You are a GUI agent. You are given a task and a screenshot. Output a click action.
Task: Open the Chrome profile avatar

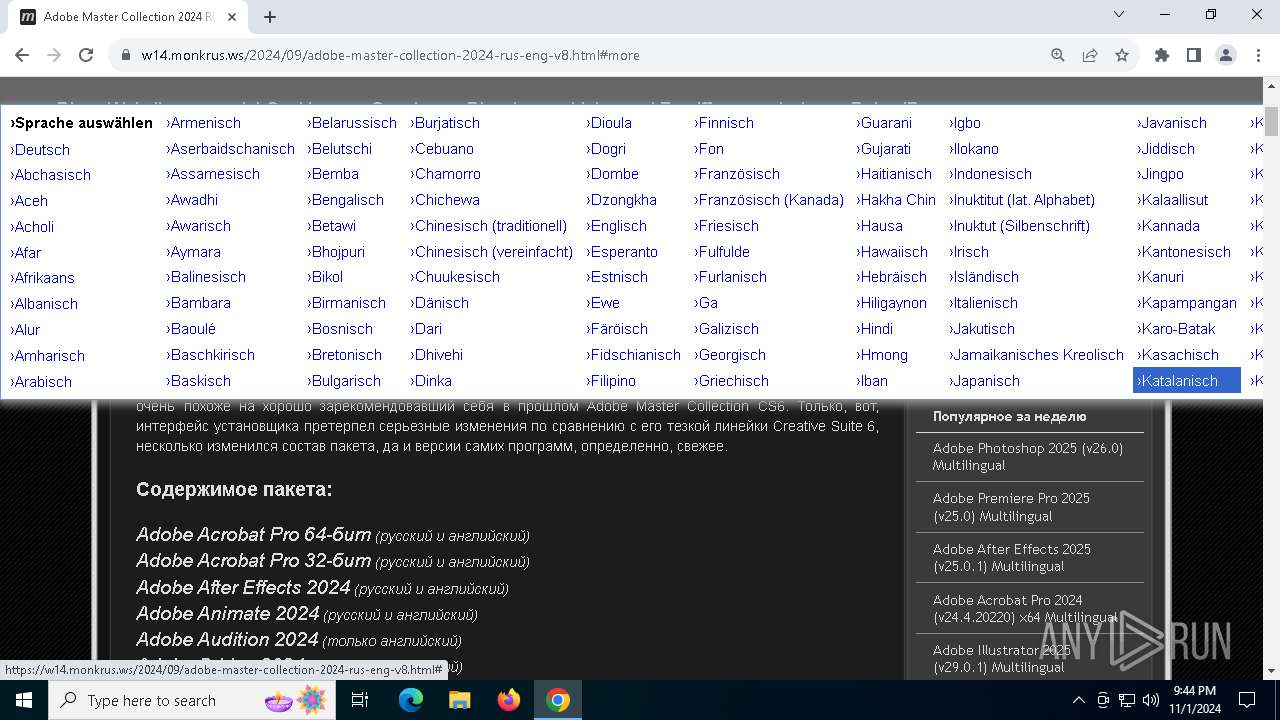coord(1226,55)
